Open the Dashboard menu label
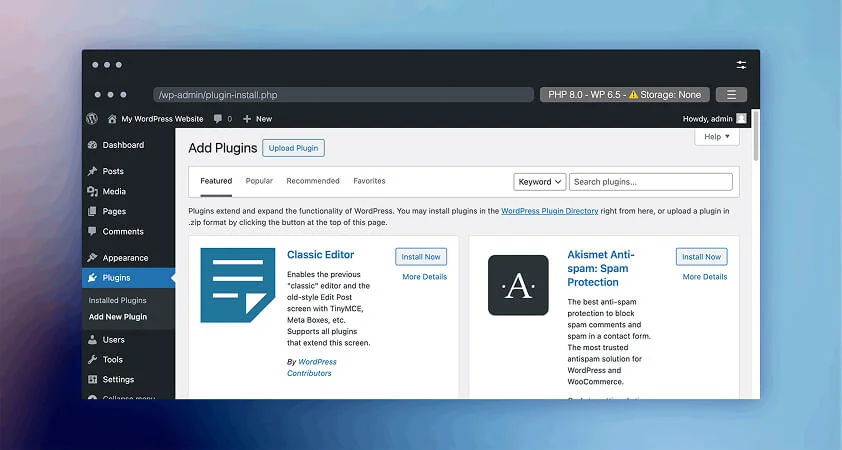This screenshot has width=842, height=450. 124,145
